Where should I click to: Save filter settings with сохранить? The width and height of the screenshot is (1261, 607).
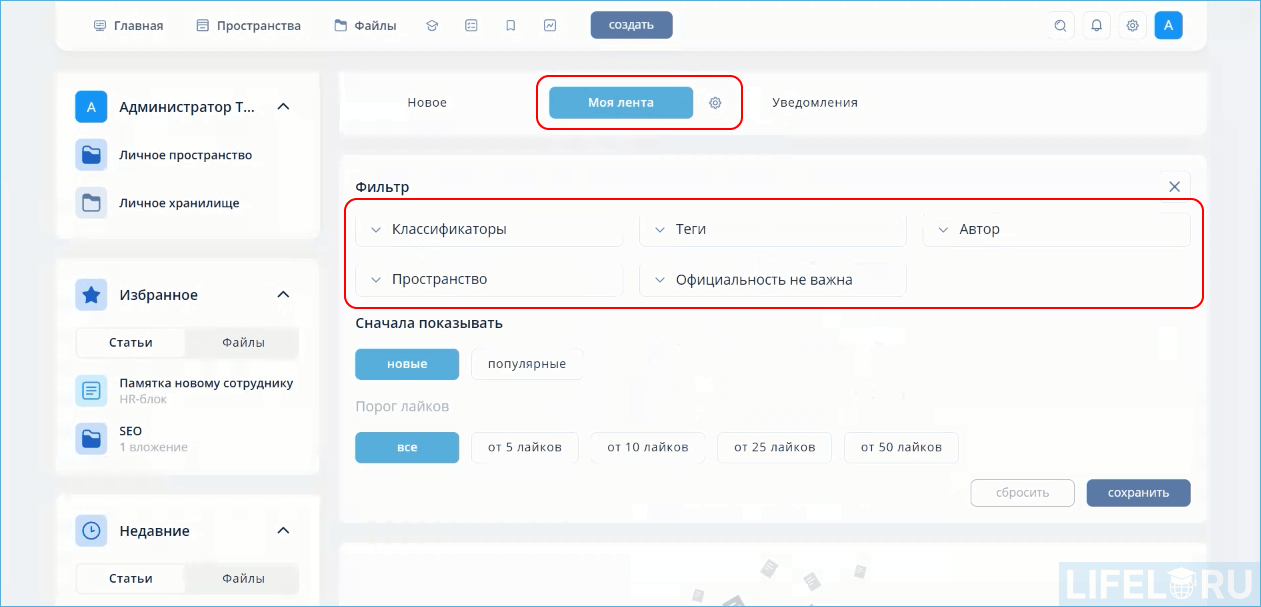tap(1138, 492)
